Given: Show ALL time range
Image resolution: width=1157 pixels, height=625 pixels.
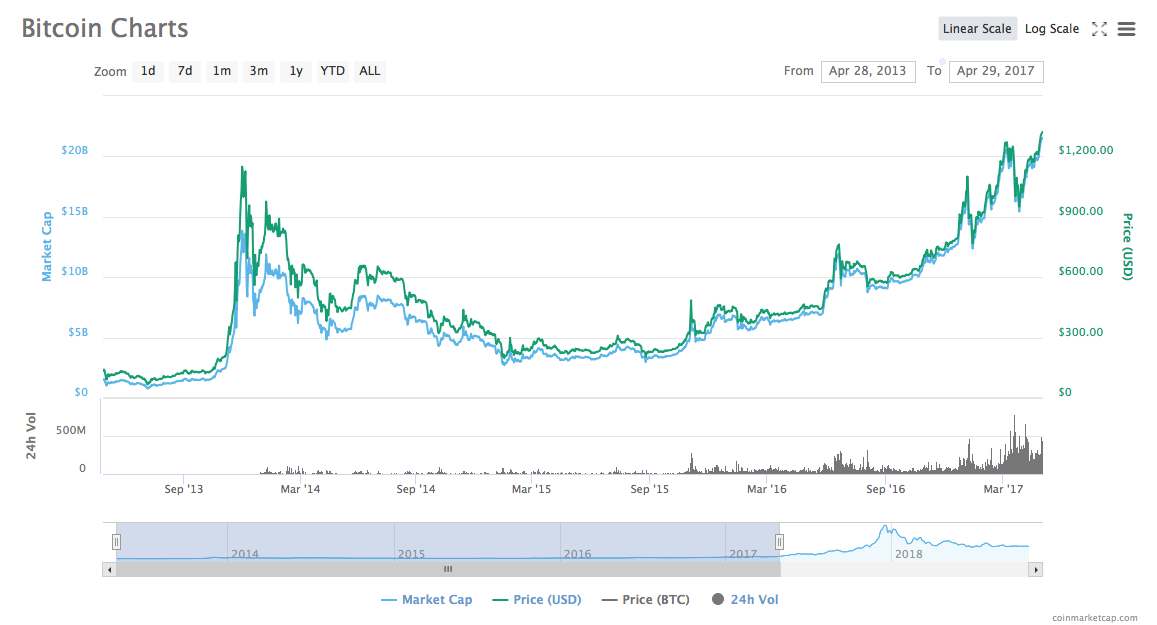Looking at the screenshot, I should click(x=369, y=71).
